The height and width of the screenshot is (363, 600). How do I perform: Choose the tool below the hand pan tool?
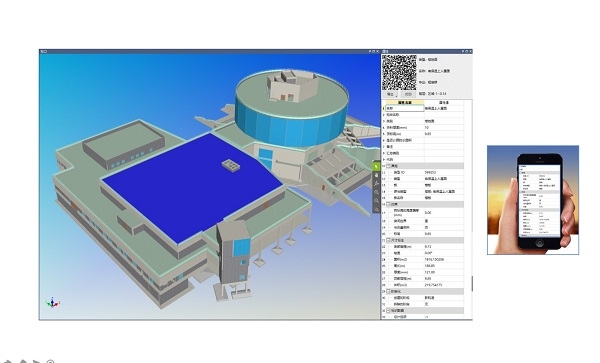tap(376, 184)
